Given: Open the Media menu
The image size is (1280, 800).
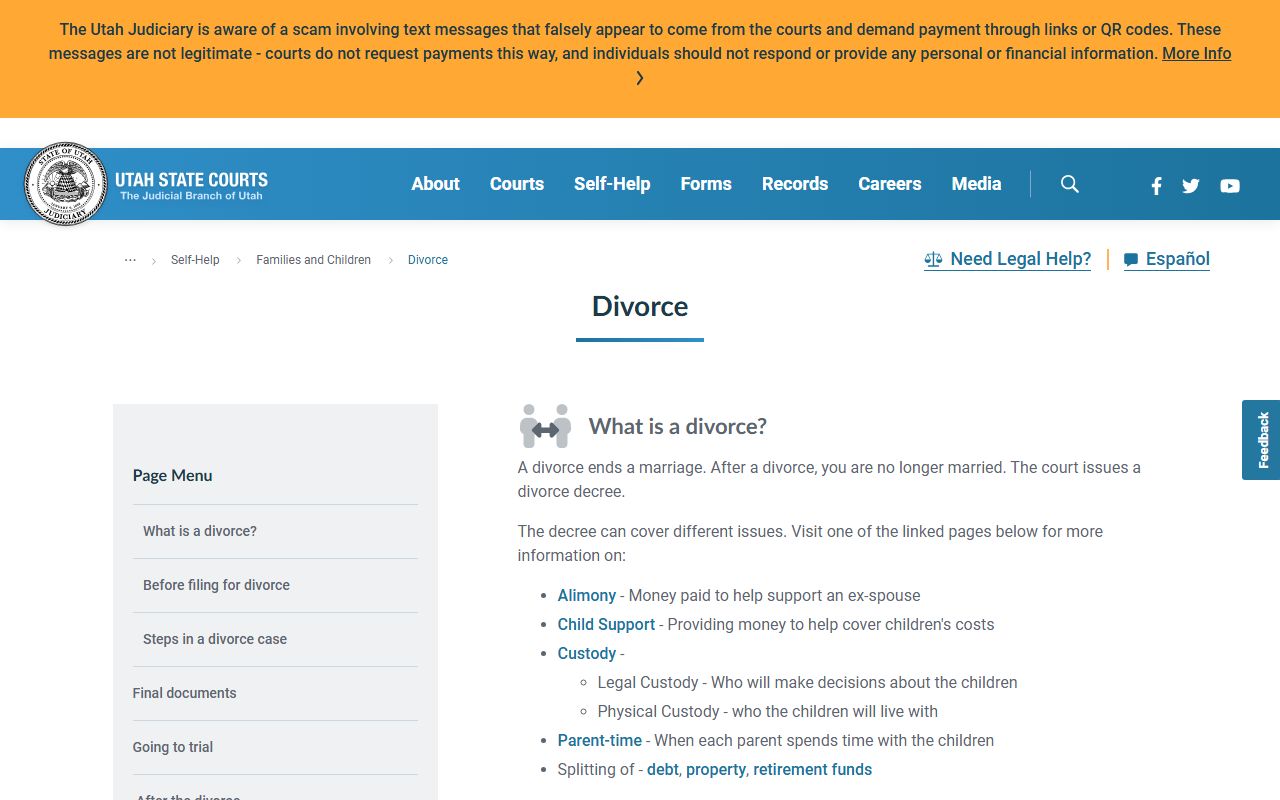Looking at the screenshot, I should 976,184.
